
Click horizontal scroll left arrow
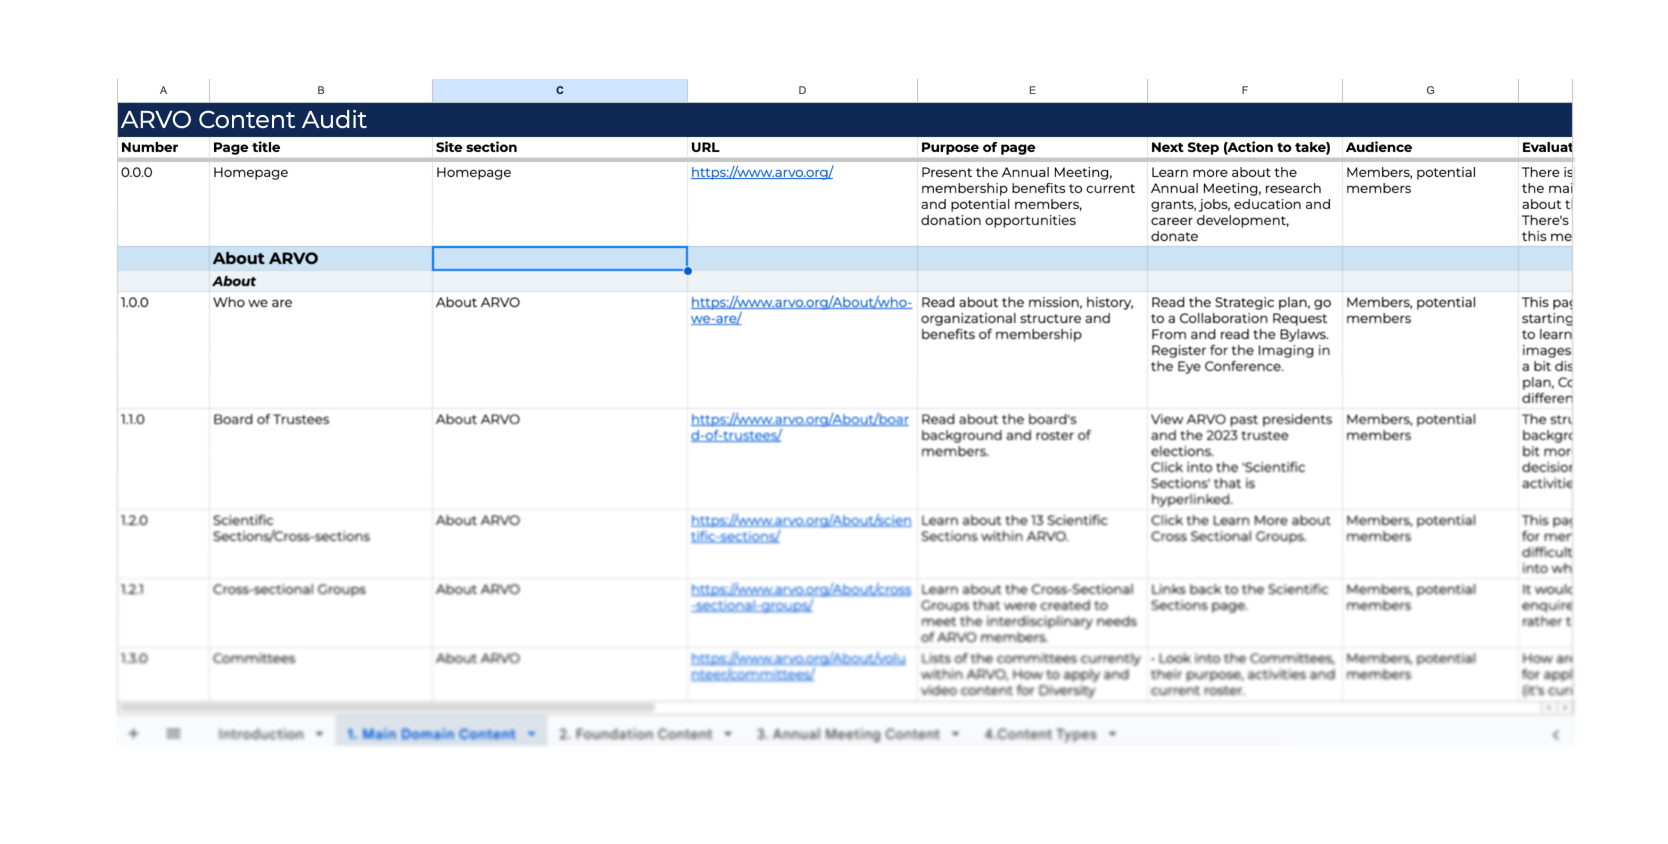click(x=1549, y=707)
